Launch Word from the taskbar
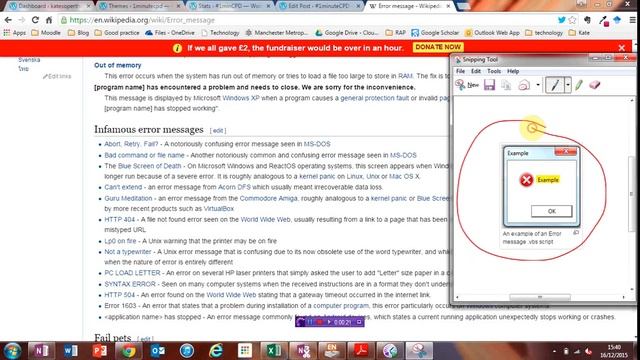 tap(71, 351)
